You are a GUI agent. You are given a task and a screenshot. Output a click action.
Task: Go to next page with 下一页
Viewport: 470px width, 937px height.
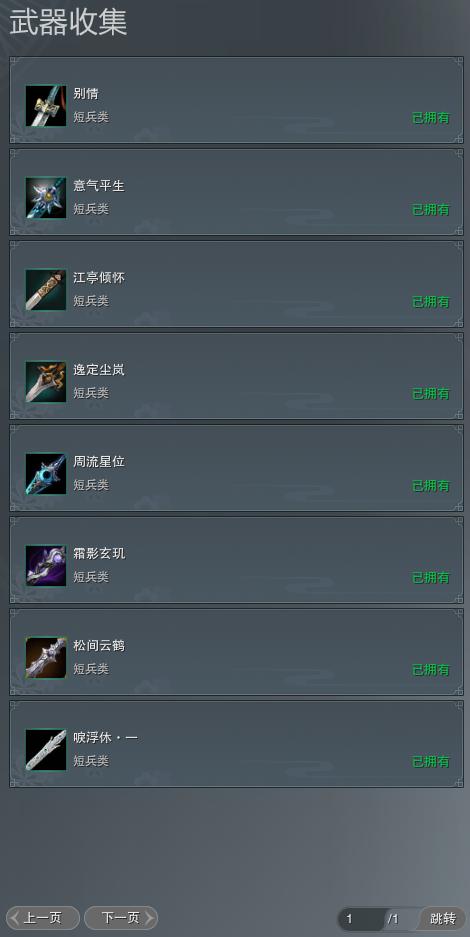[x=121, y=918]
